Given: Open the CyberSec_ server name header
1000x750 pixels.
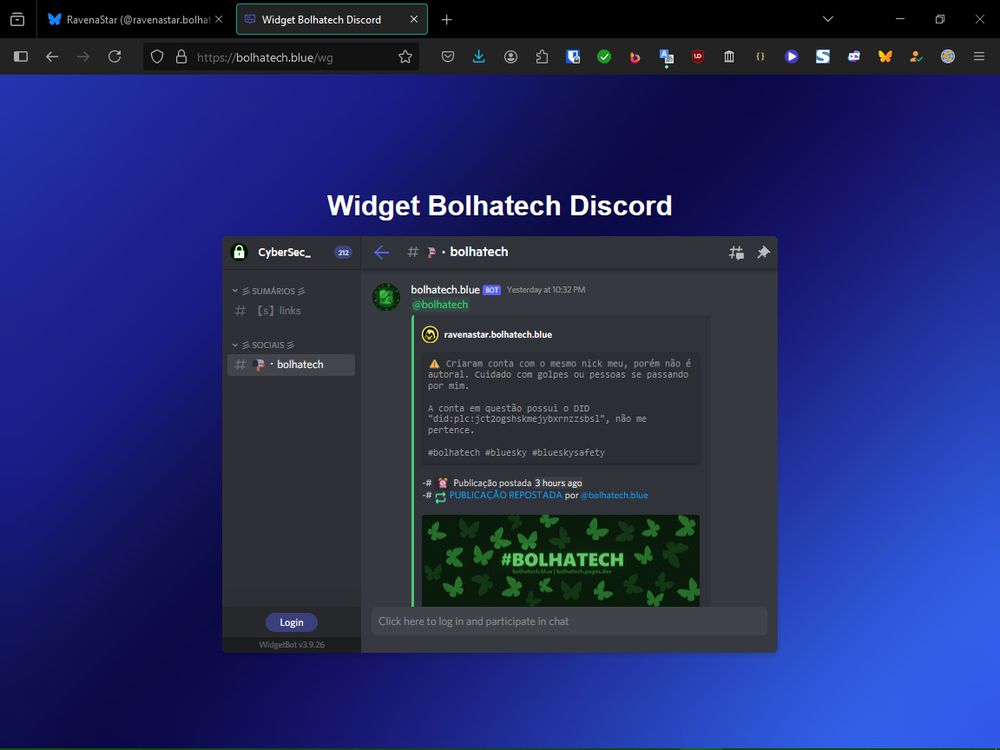Looking at the screenshot, I should (284, 253).
